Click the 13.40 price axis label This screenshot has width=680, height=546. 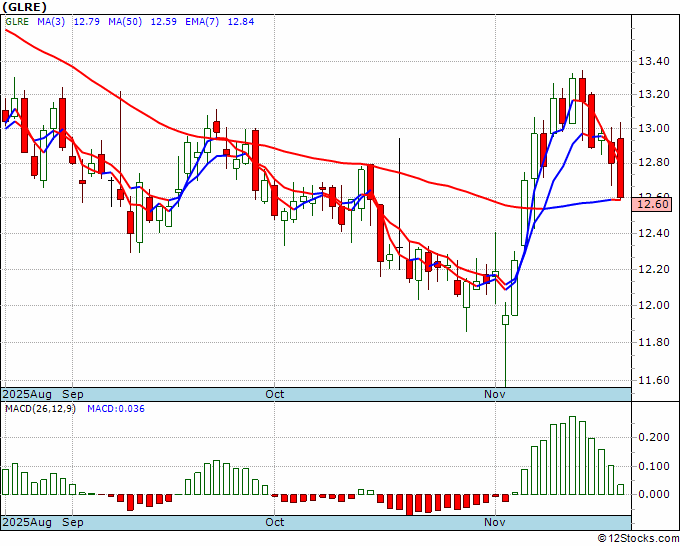click(654, 61)
